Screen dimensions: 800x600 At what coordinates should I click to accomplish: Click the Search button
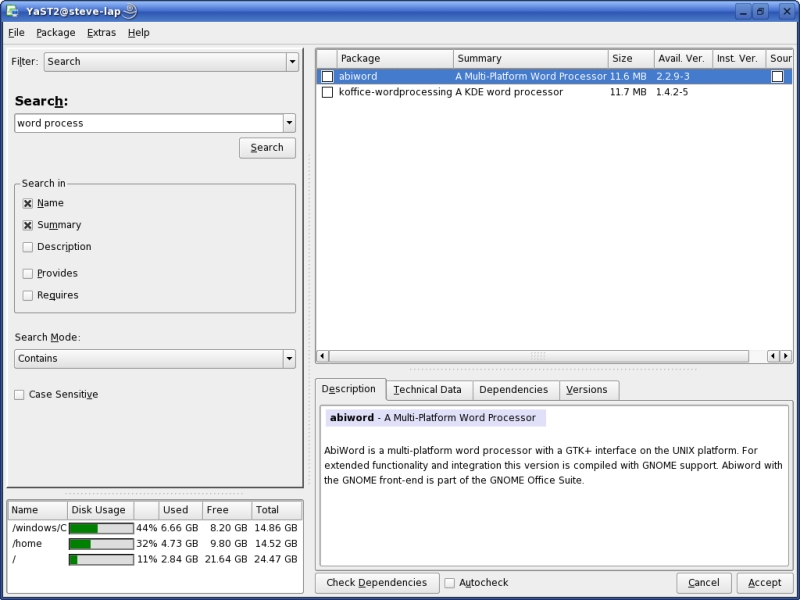click(x=267, y=148)
